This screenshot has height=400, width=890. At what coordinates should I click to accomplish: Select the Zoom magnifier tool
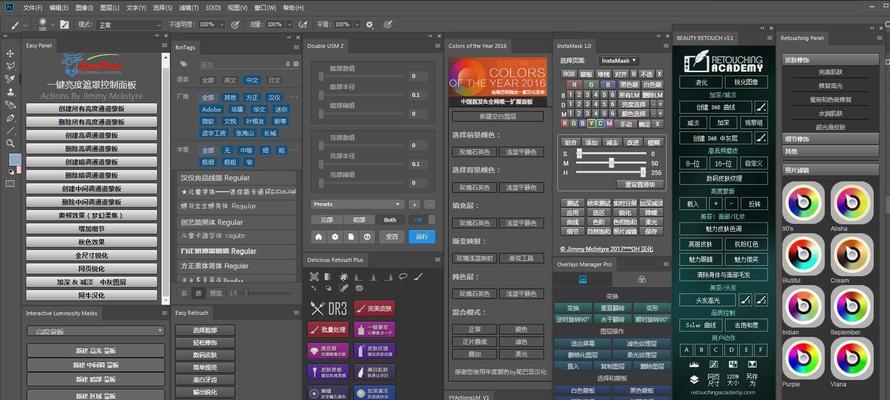point(10,144)
